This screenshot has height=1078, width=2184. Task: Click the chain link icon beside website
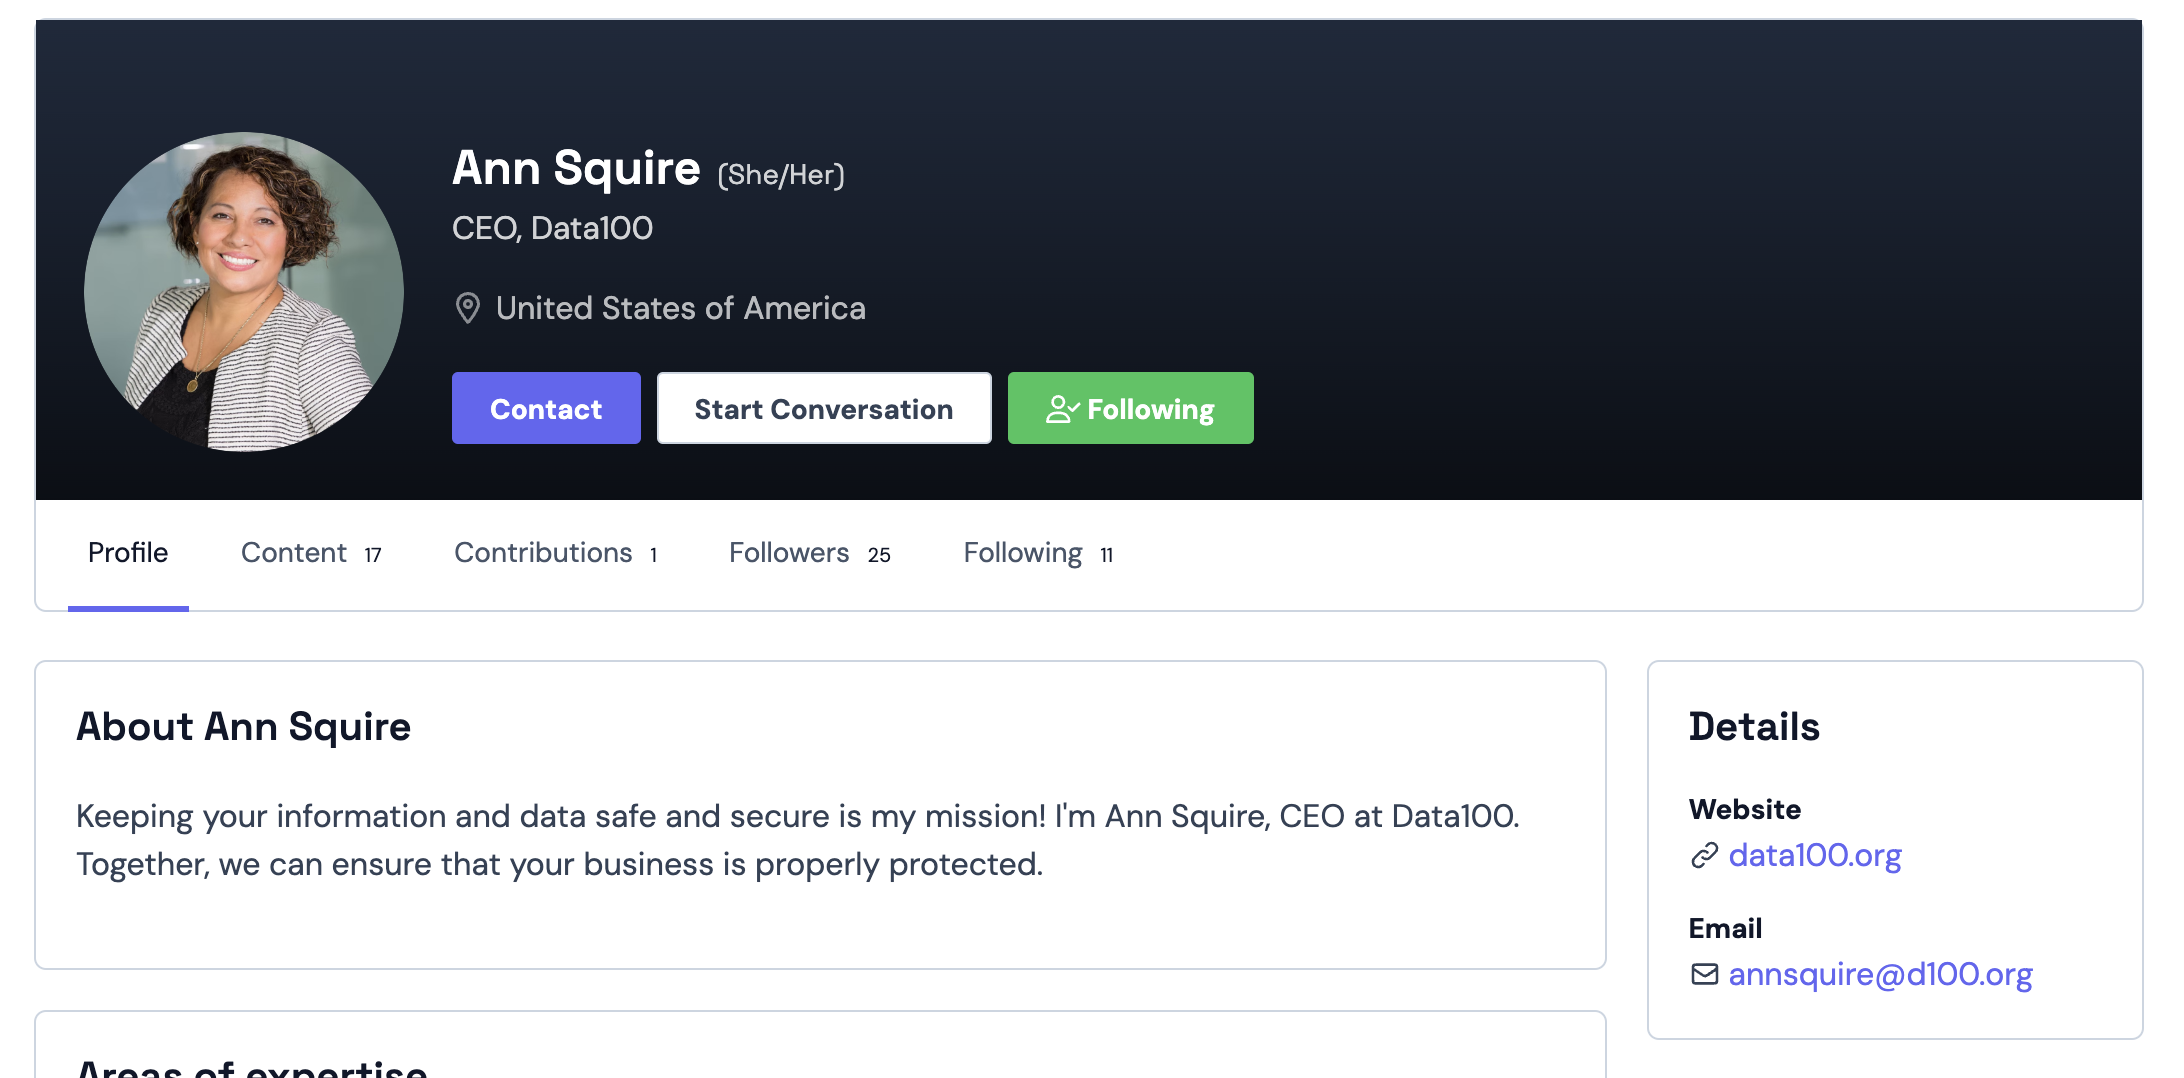tap(1704, 856)
